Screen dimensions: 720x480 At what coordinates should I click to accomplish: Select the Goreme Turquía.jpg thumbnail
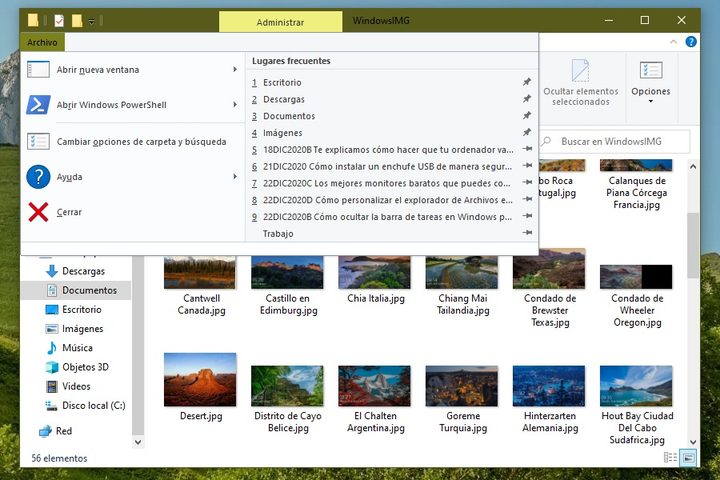[462, 386]
